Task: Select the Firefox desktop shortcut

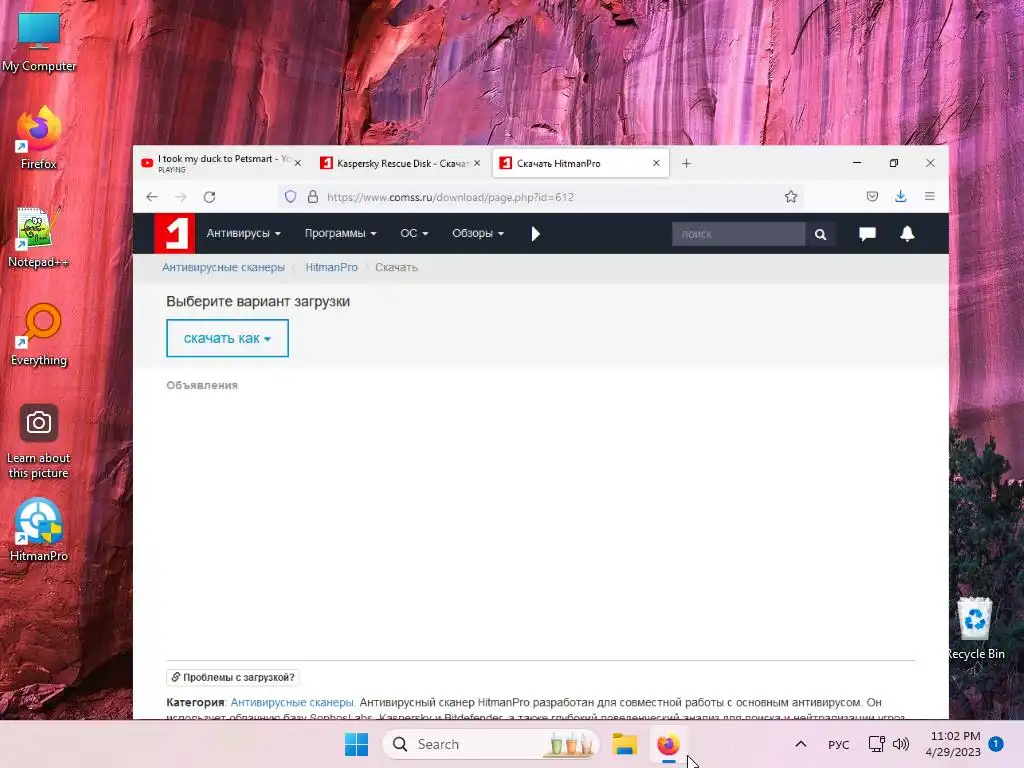Action: point(39,138)
